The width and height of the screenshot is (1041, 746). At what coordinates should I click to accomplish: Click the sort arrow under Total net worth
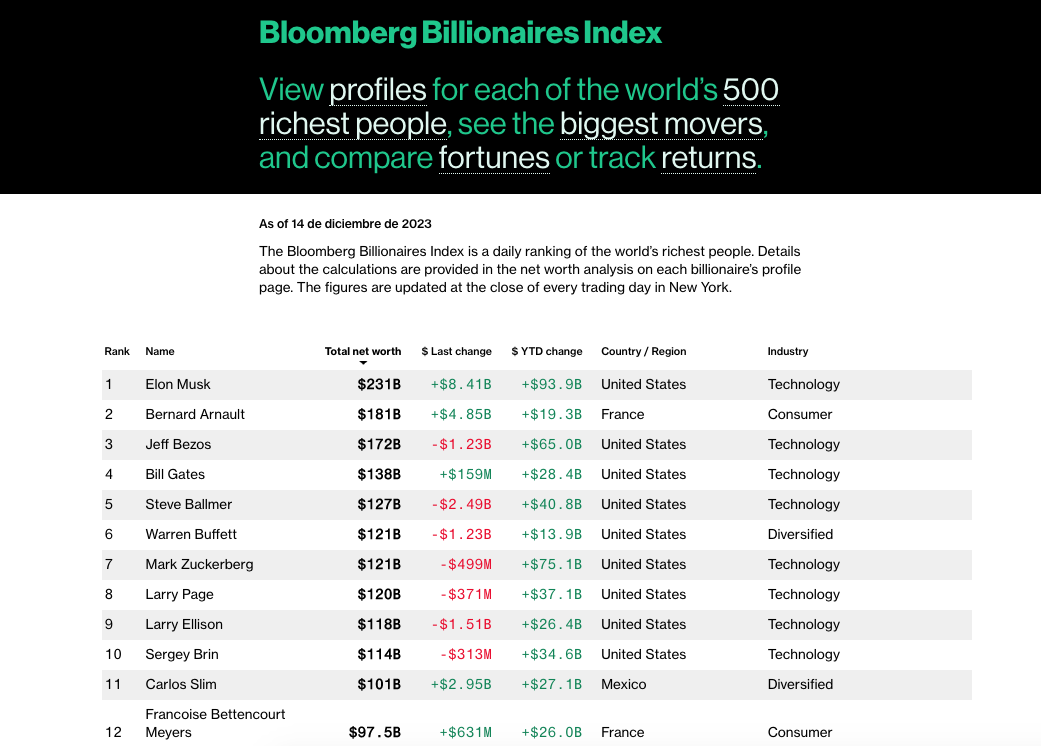point(363,364)
